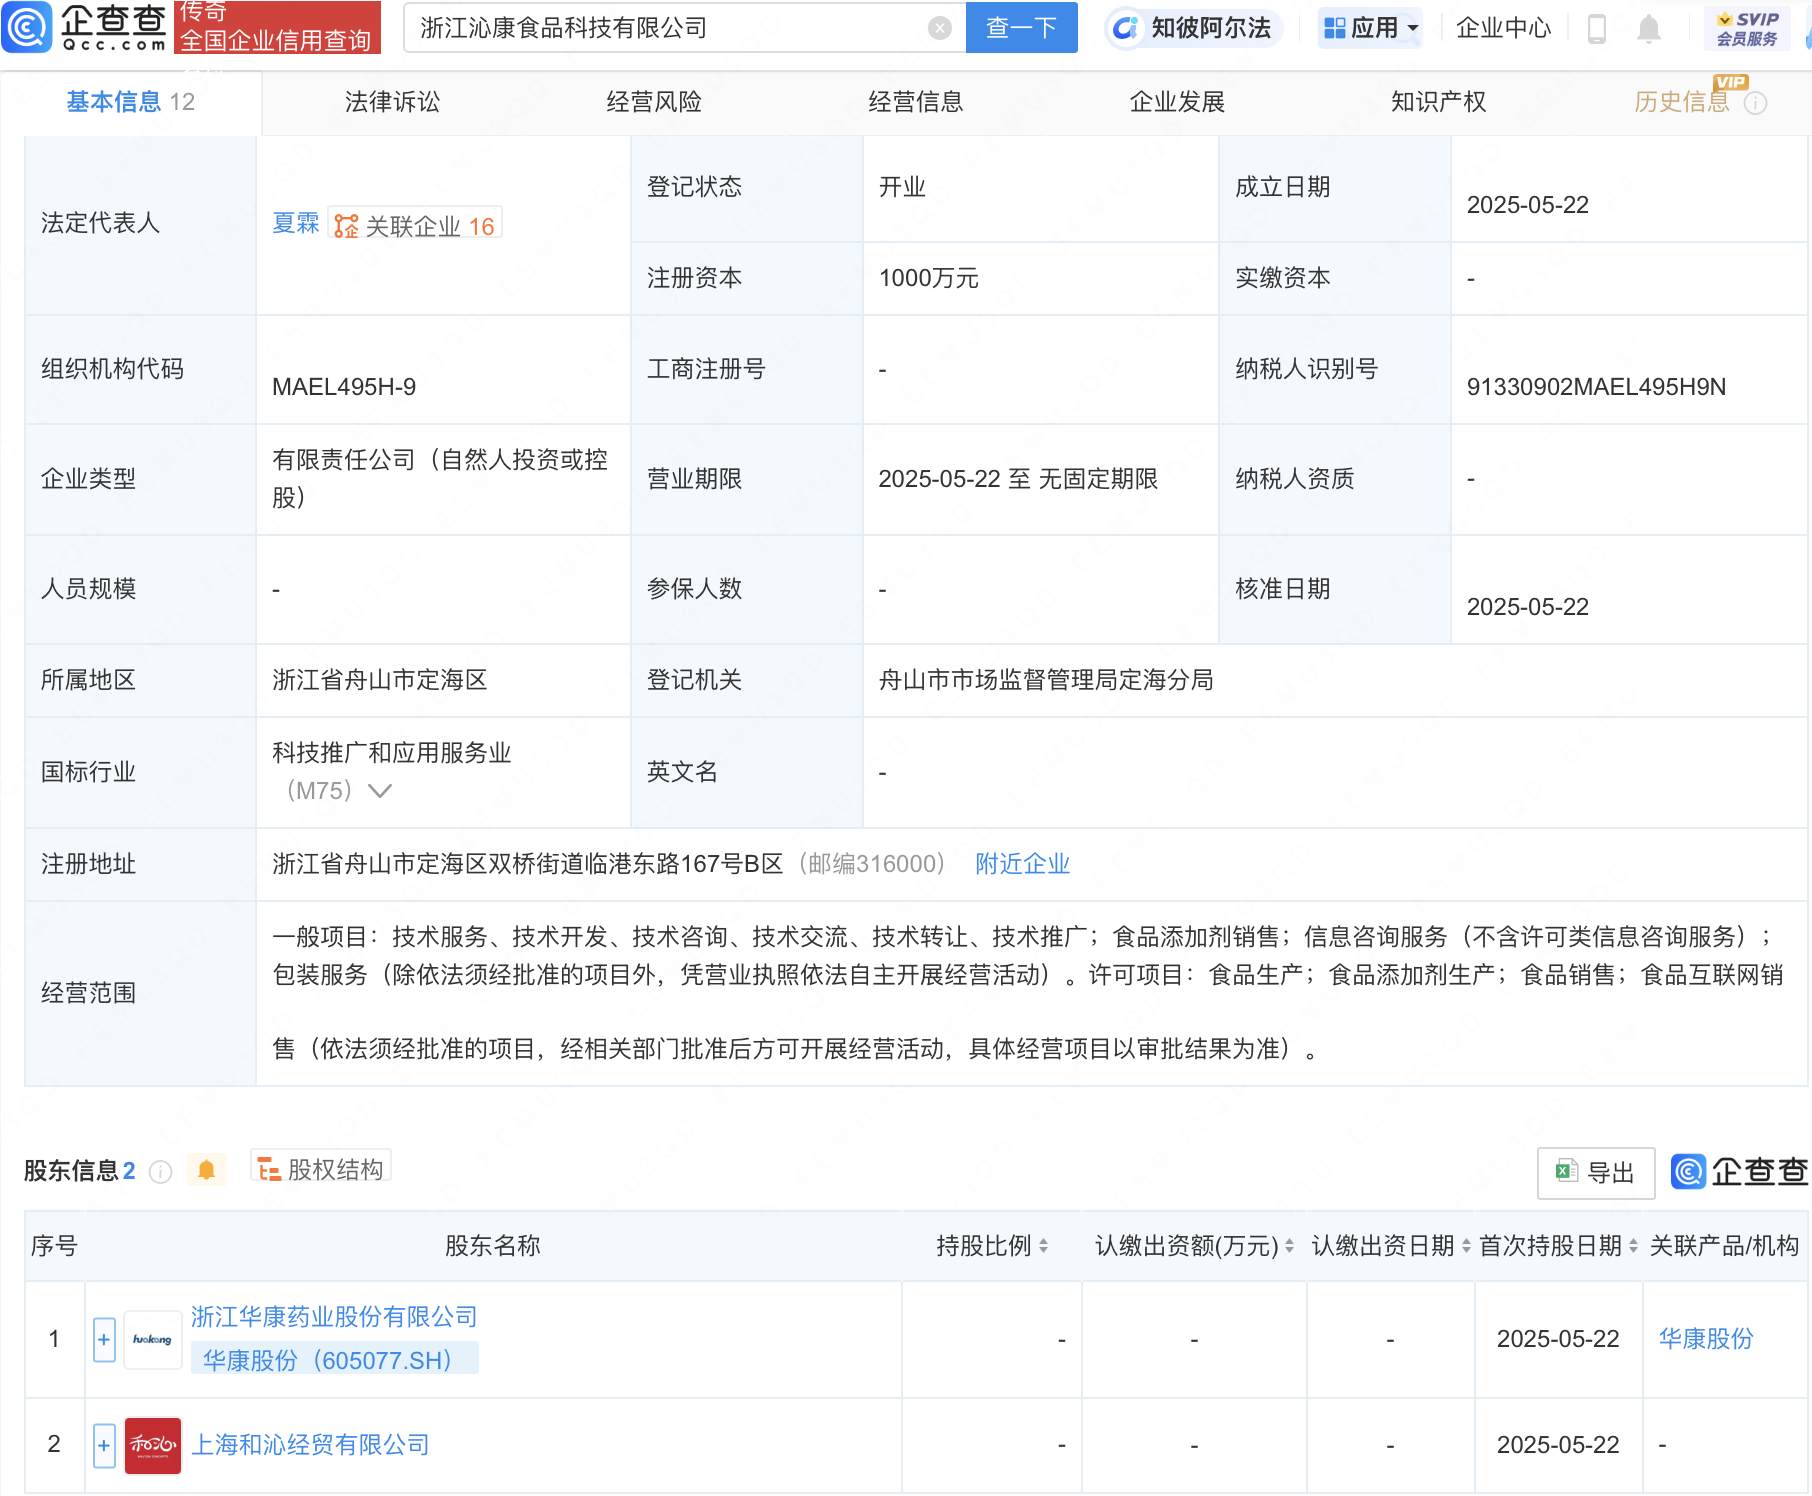Click info icon next to 股东信息
Image resolution: width=1812 pixels, height=1496 pixels.
click(160, 1171)
